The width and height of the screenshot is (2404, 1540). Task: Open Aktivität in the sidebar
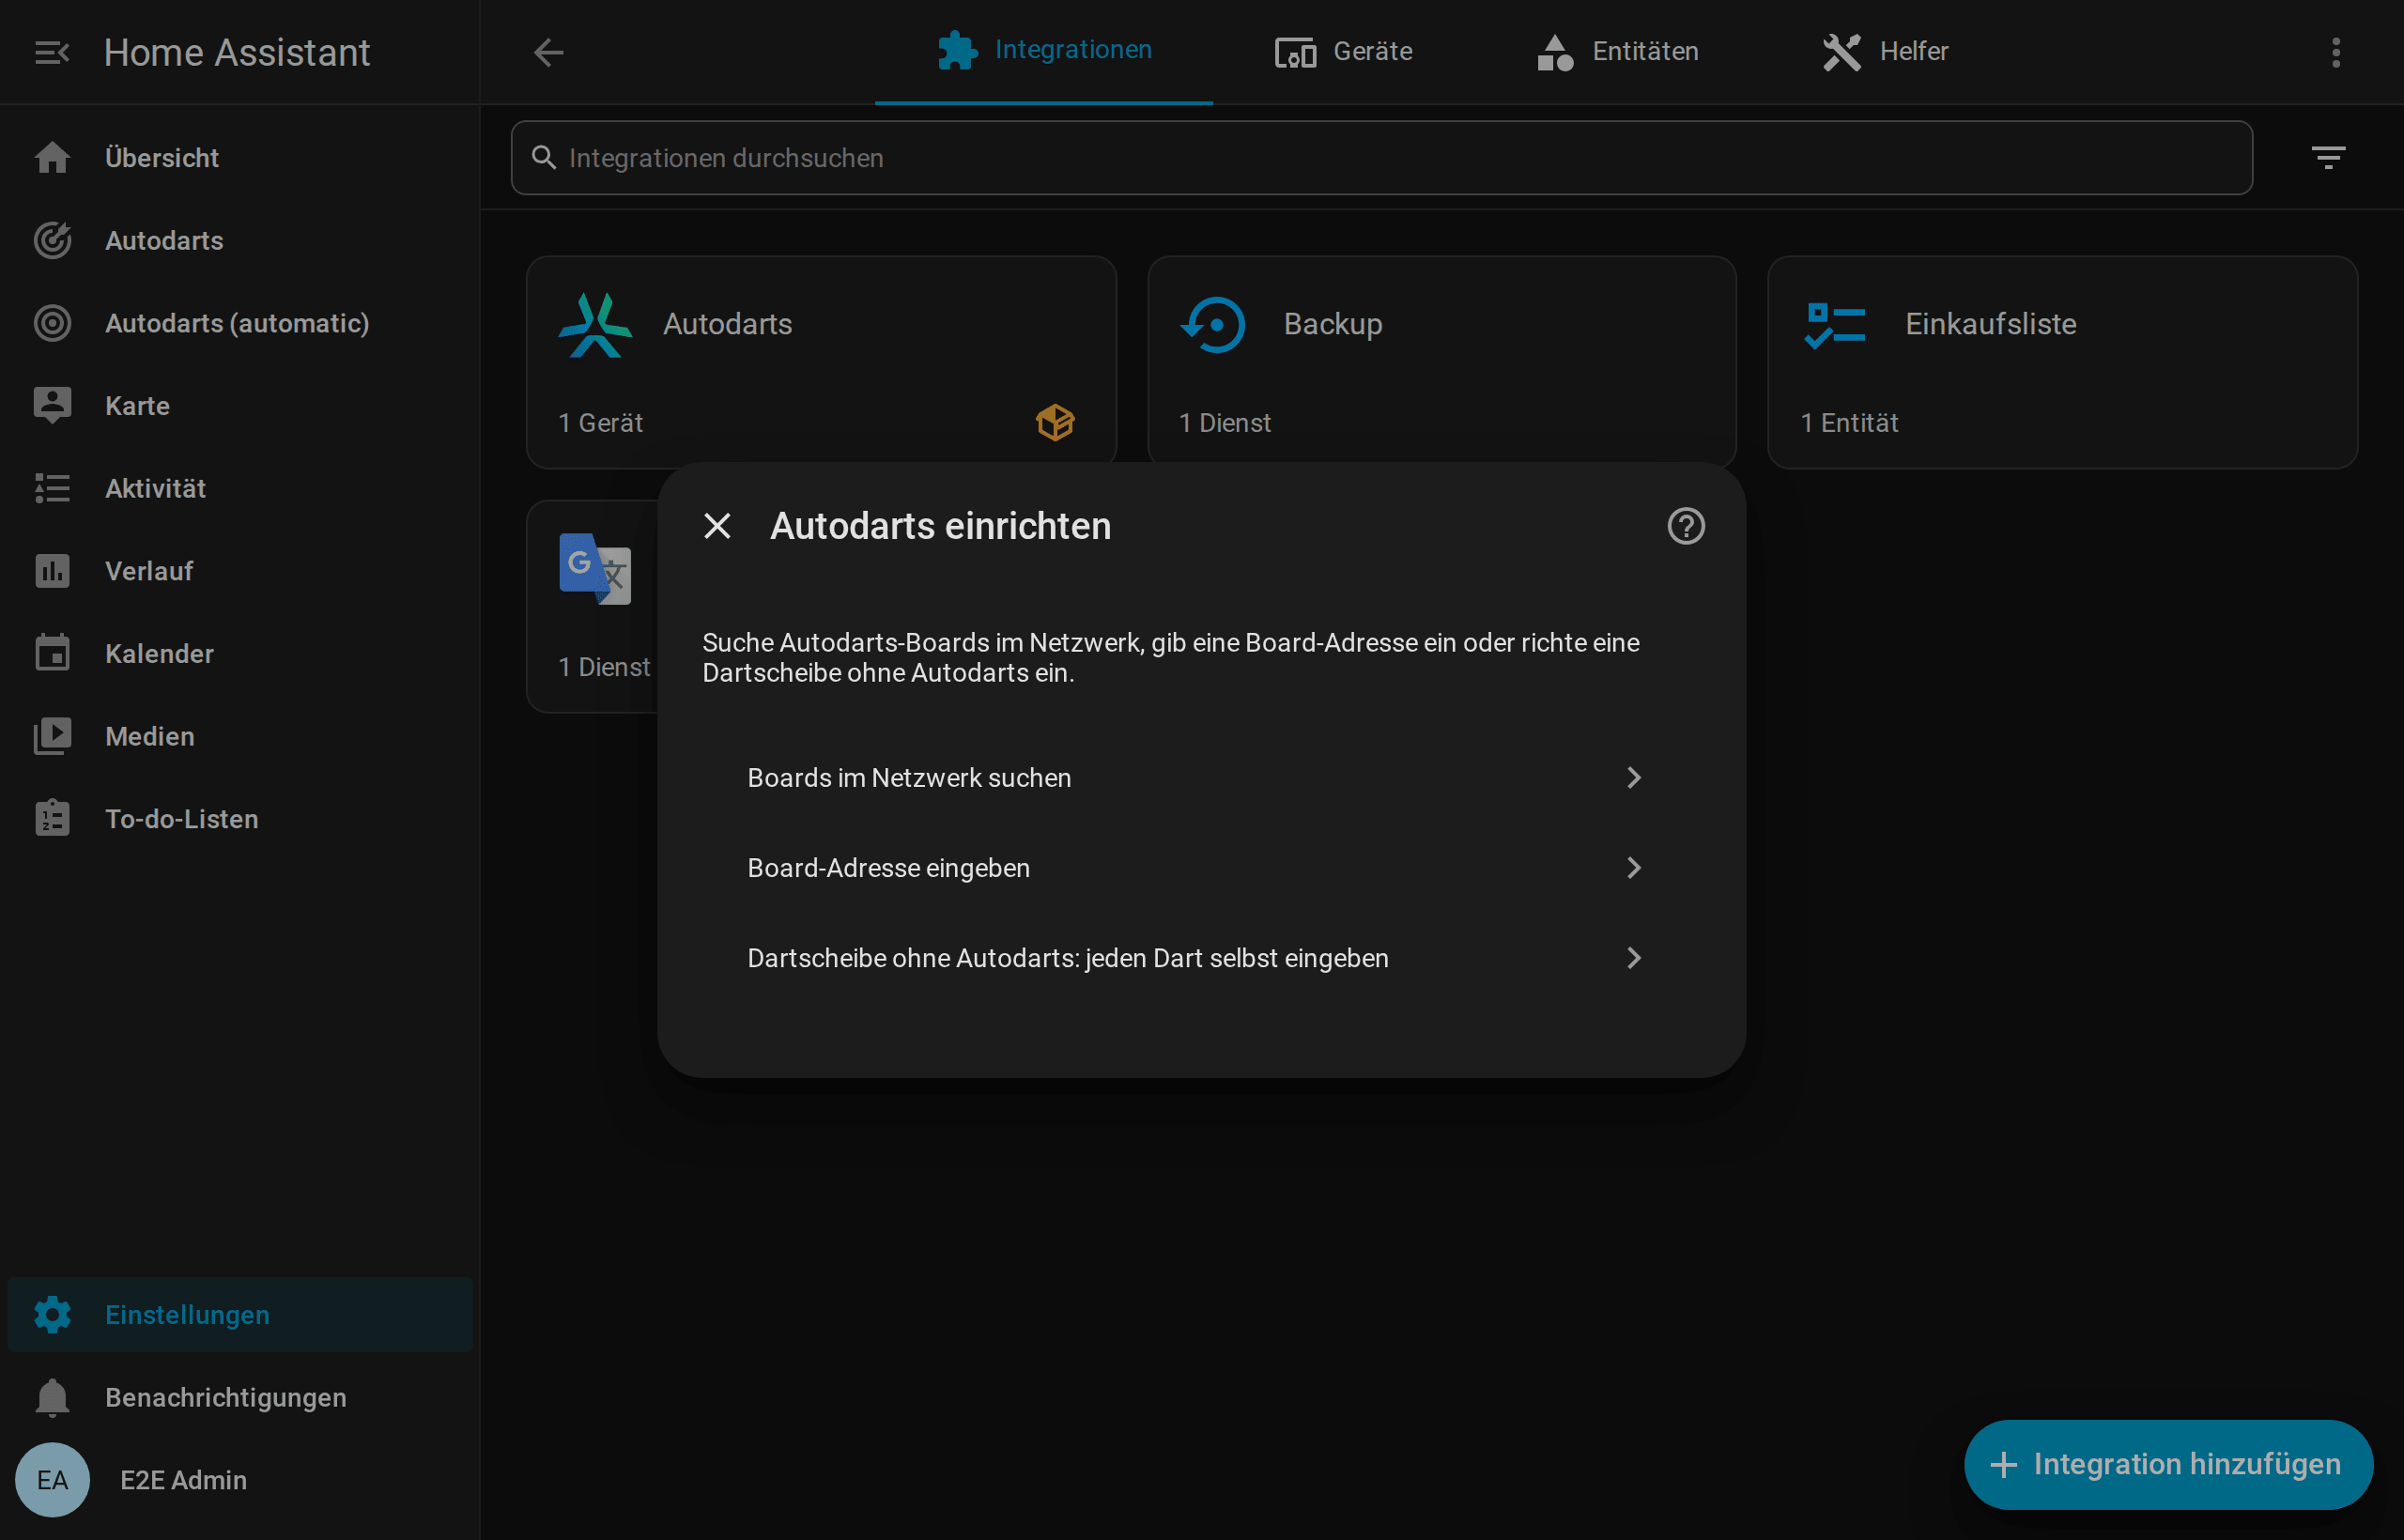click(240, 488)
